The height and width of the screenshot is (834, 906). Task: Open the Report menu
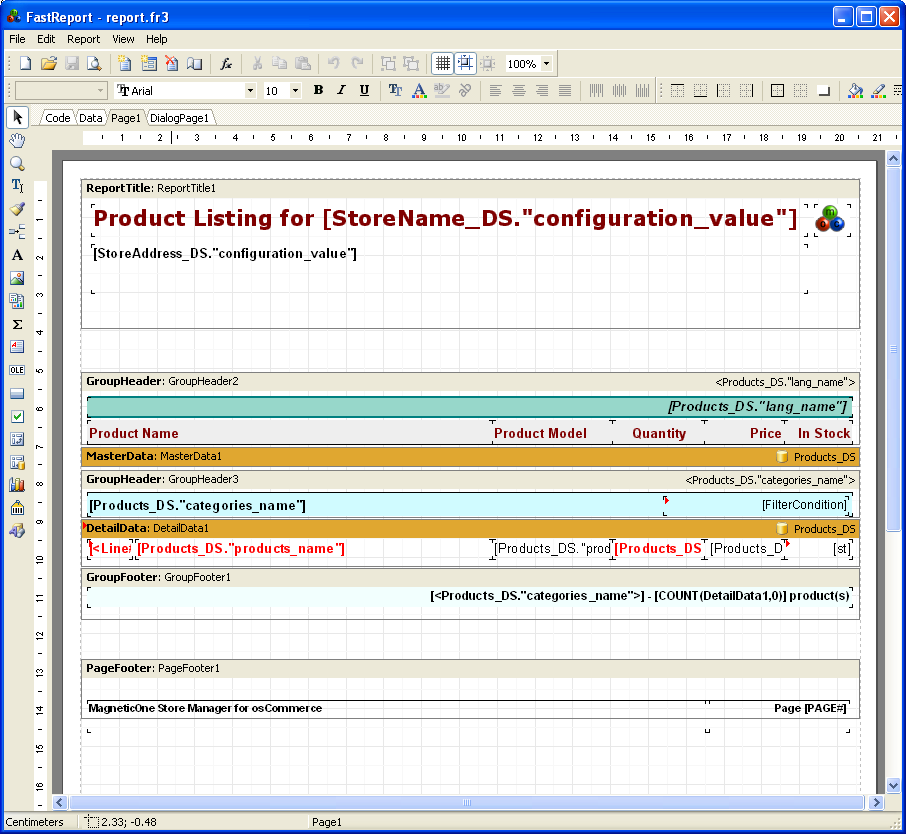click(83, 39)
